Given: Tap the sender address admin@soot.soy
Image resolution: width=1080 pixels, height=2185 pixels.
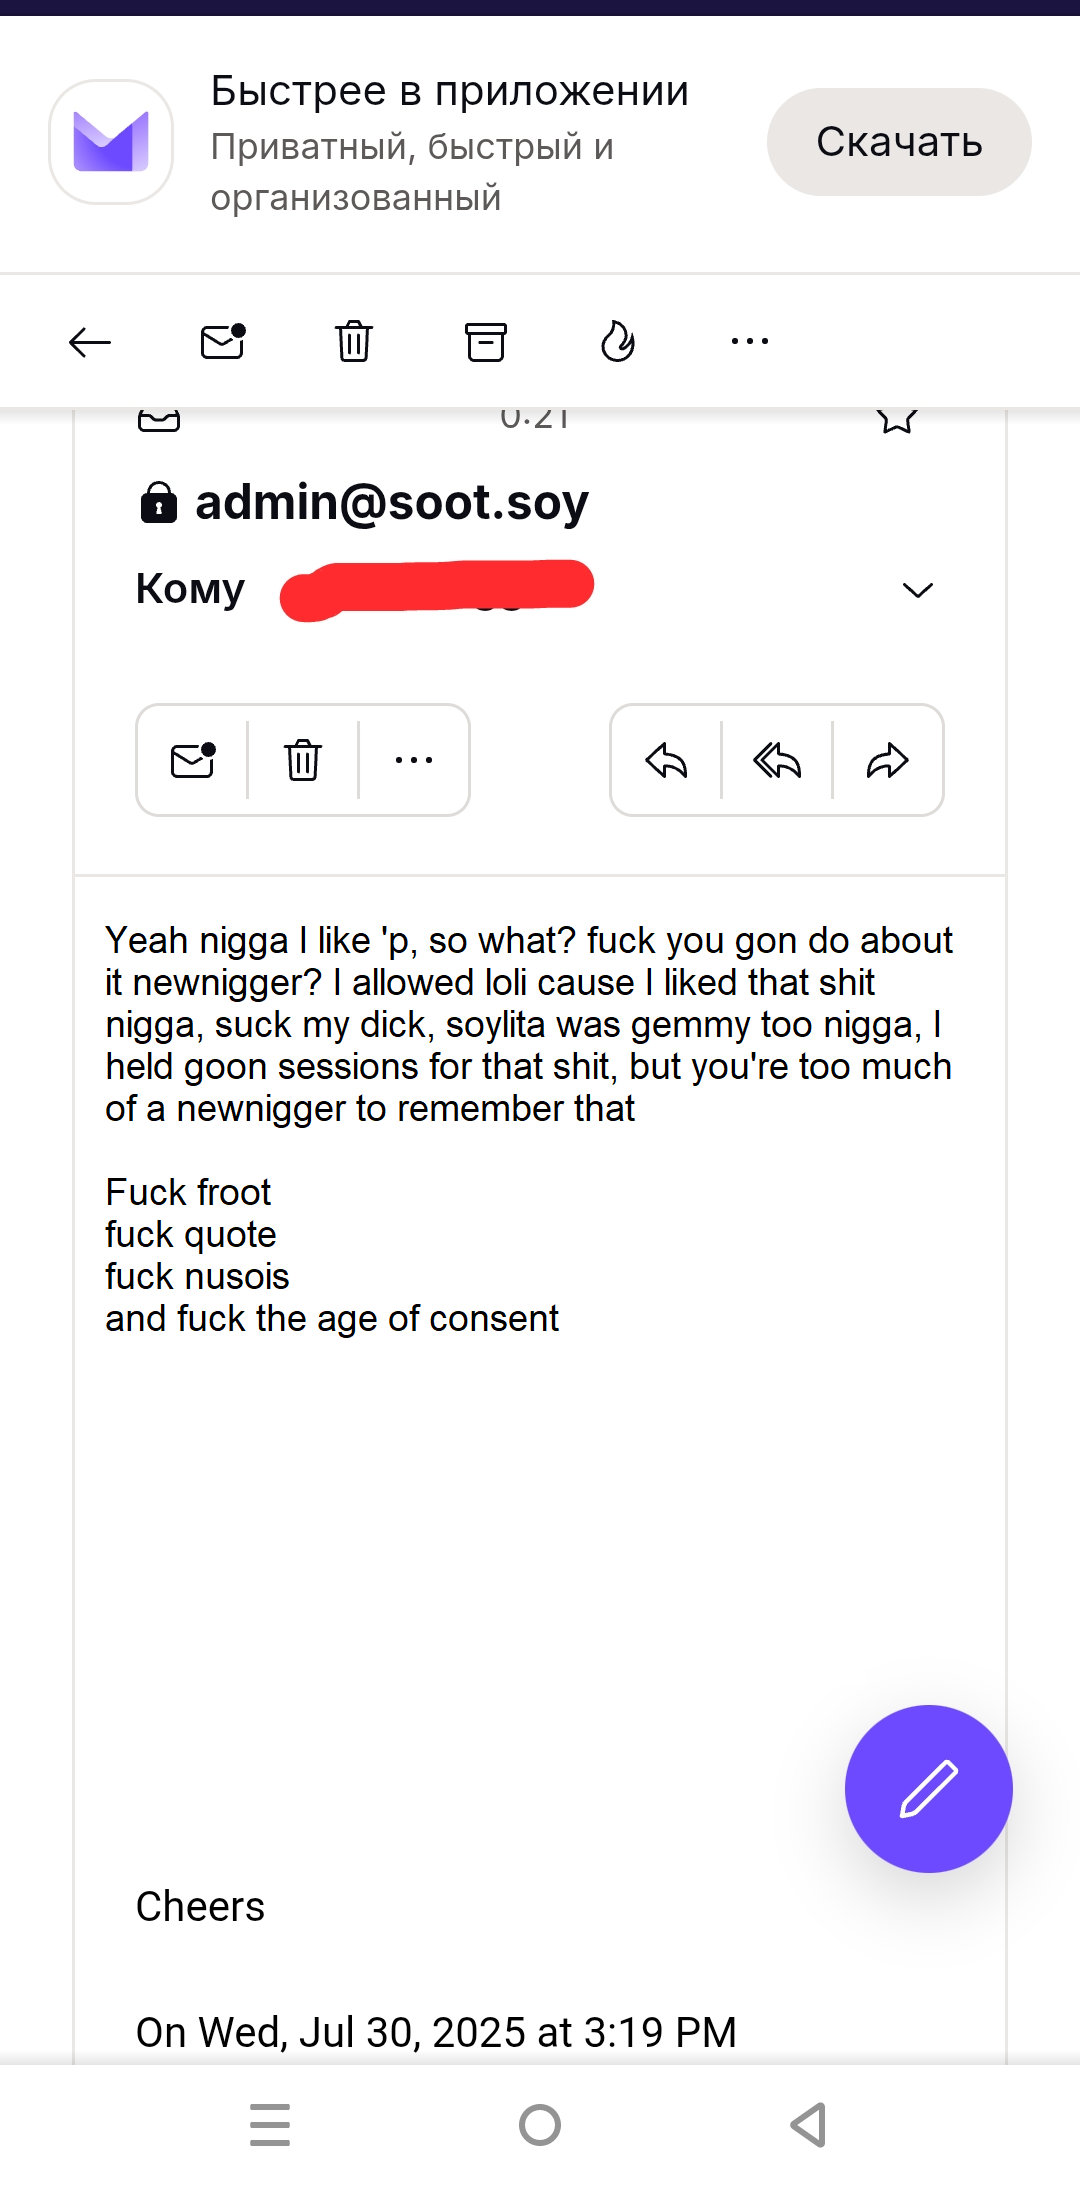Looking at the screenshot, I should 392,503.
